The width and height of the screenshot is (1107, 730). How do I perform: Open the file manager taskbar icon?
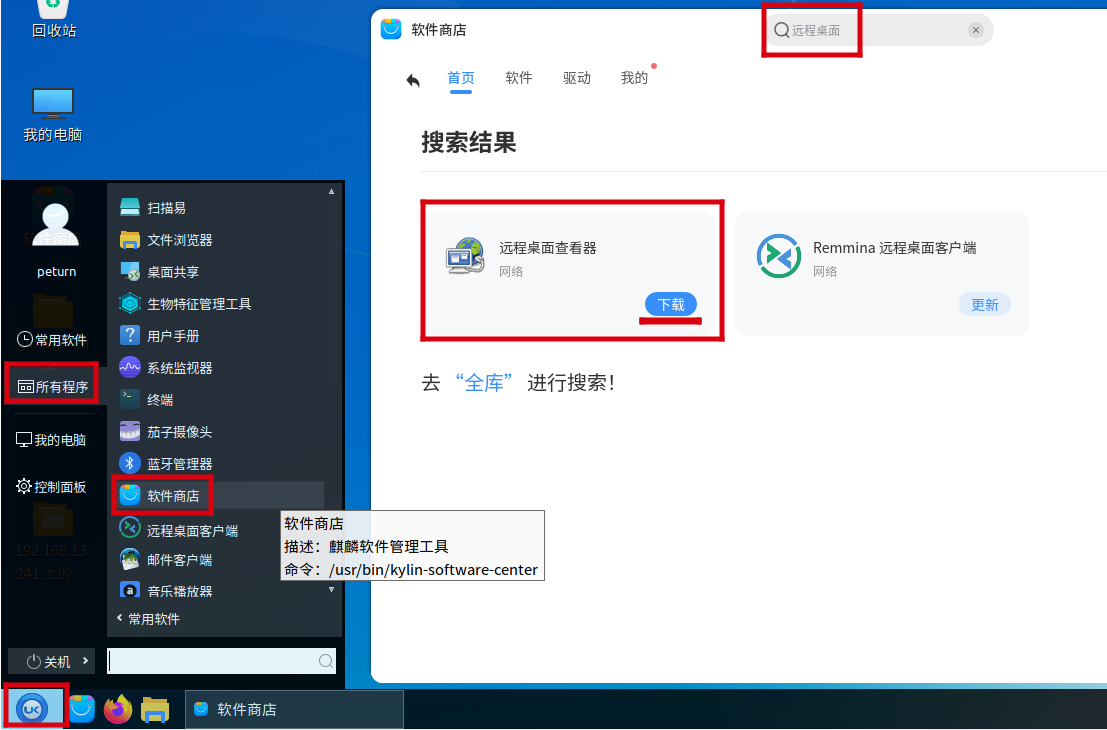pos(155,709)
